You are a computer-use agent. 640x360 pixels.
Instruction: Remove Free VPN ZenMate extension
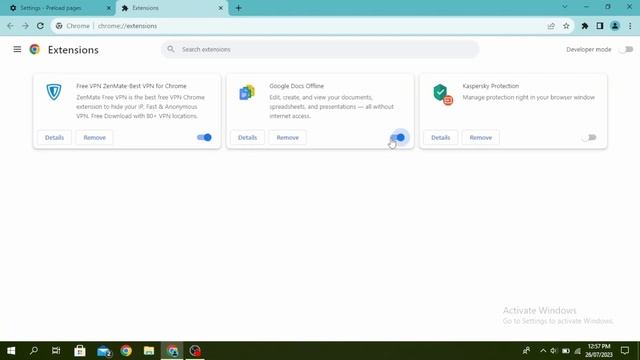[94, 138]
